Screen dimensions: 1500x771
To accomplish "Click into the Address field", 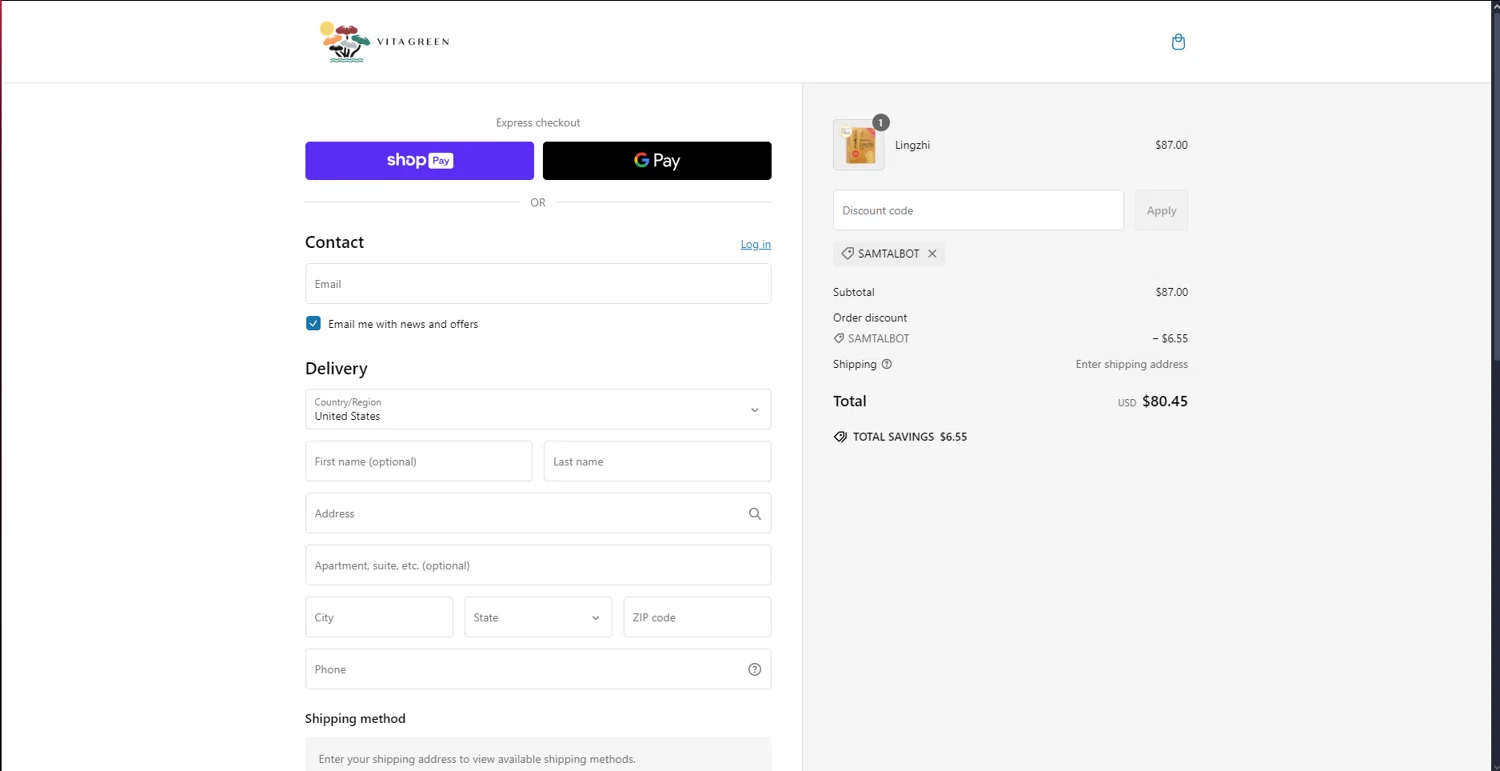I will pos(538,514).
